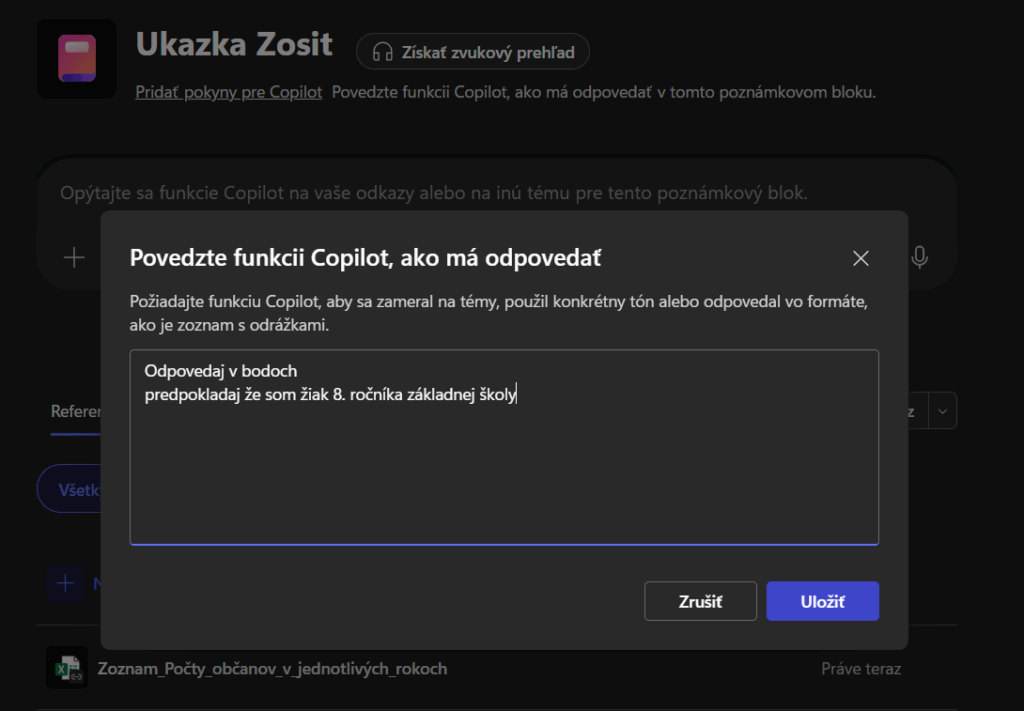This screenshot has height=711, width=1024.
Task: Click the headphones icon
Action: [382, 52]
